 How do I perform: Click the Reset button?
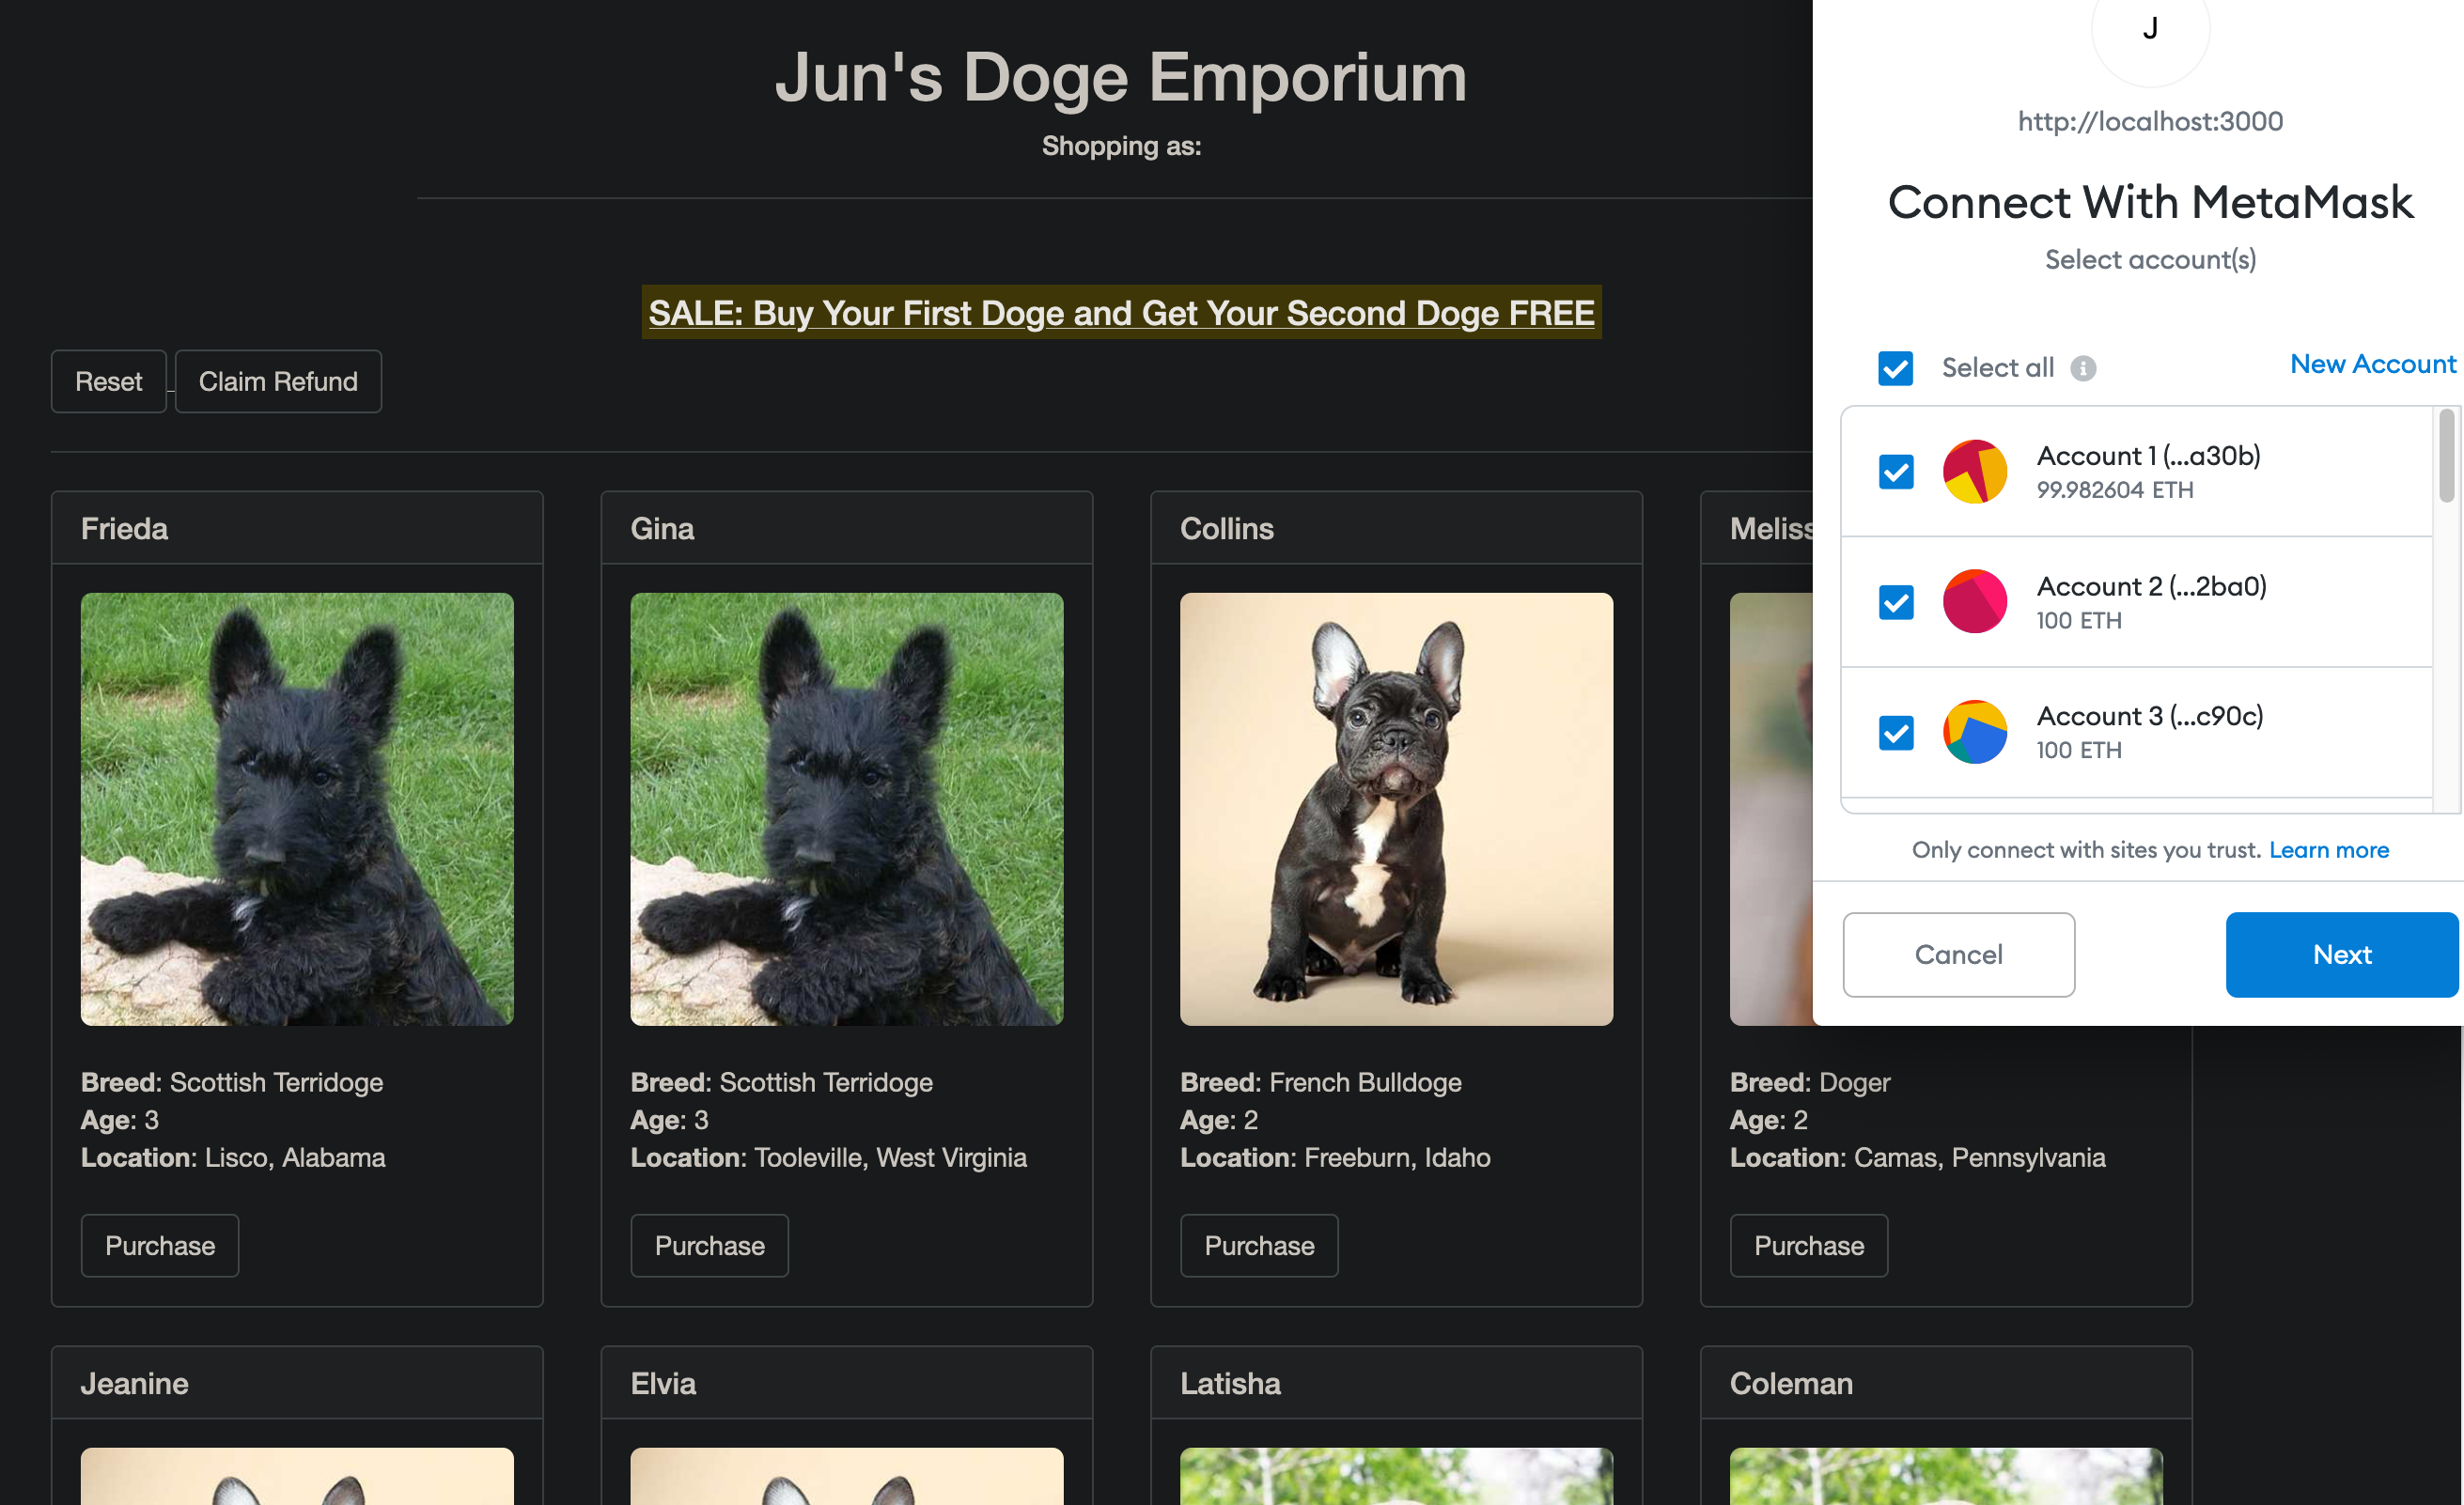click(108, 381)
